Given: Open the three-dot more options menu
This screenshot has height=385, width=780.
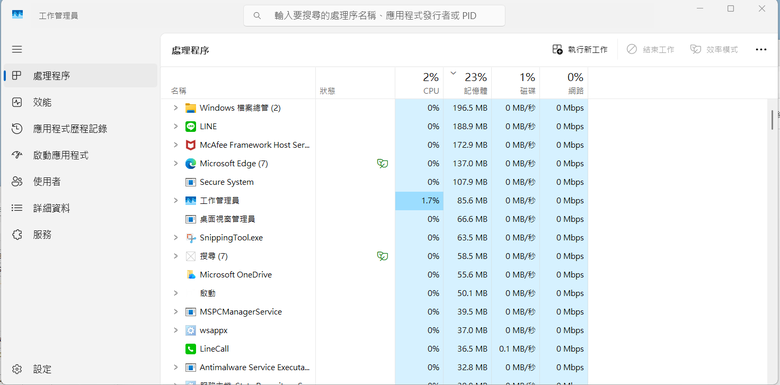Looking at the screenshot, I should 761,49.
